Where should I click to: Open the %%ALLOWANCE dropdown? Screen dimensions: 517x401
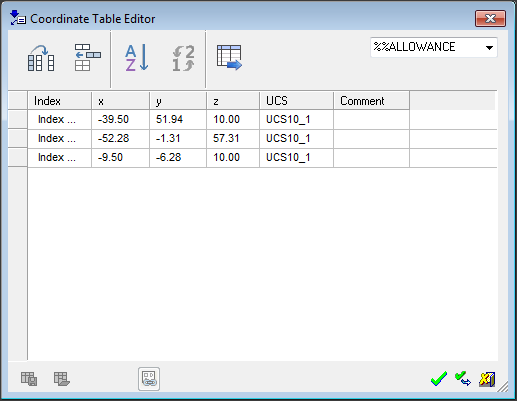434,47
